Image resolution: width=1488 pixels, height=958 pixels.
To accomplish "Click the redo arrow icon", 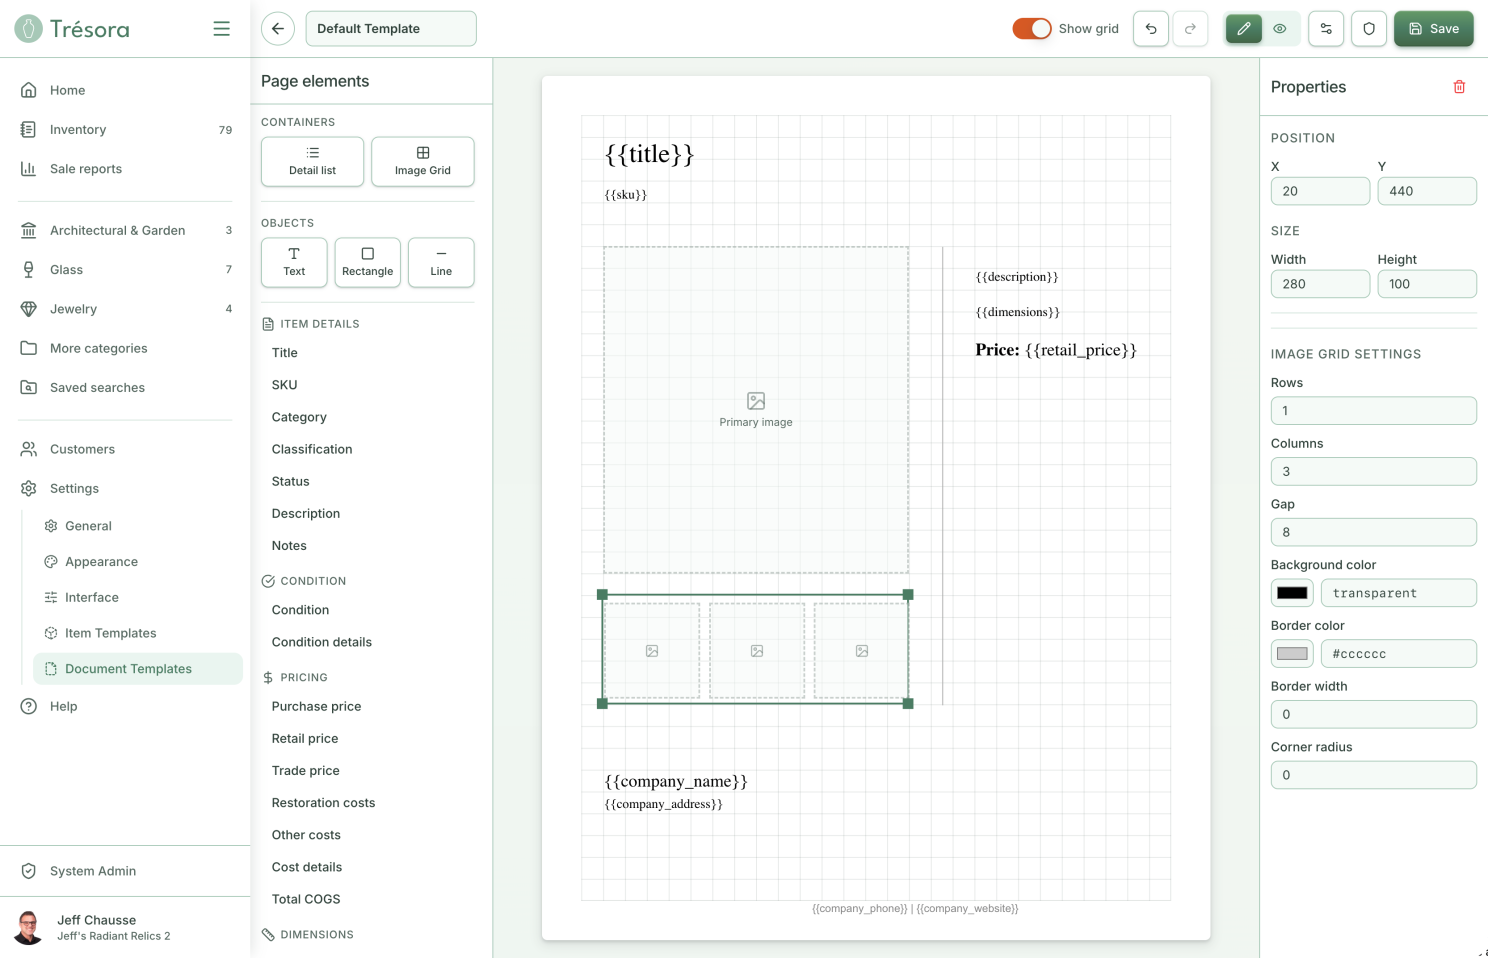I will tap(1190, 29).
